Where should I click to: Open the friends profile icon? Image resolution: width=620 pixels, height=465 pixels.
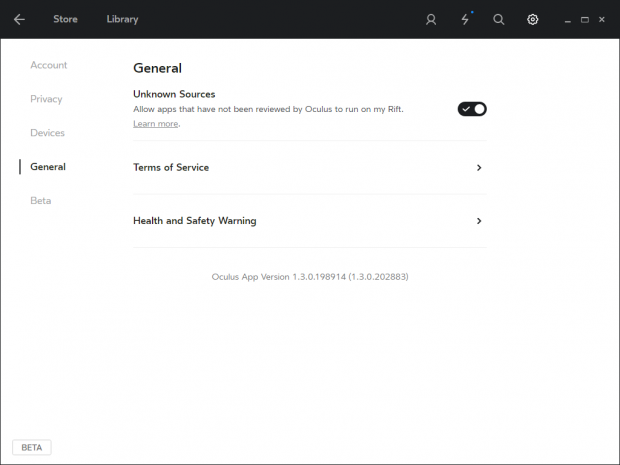[431, 19]
